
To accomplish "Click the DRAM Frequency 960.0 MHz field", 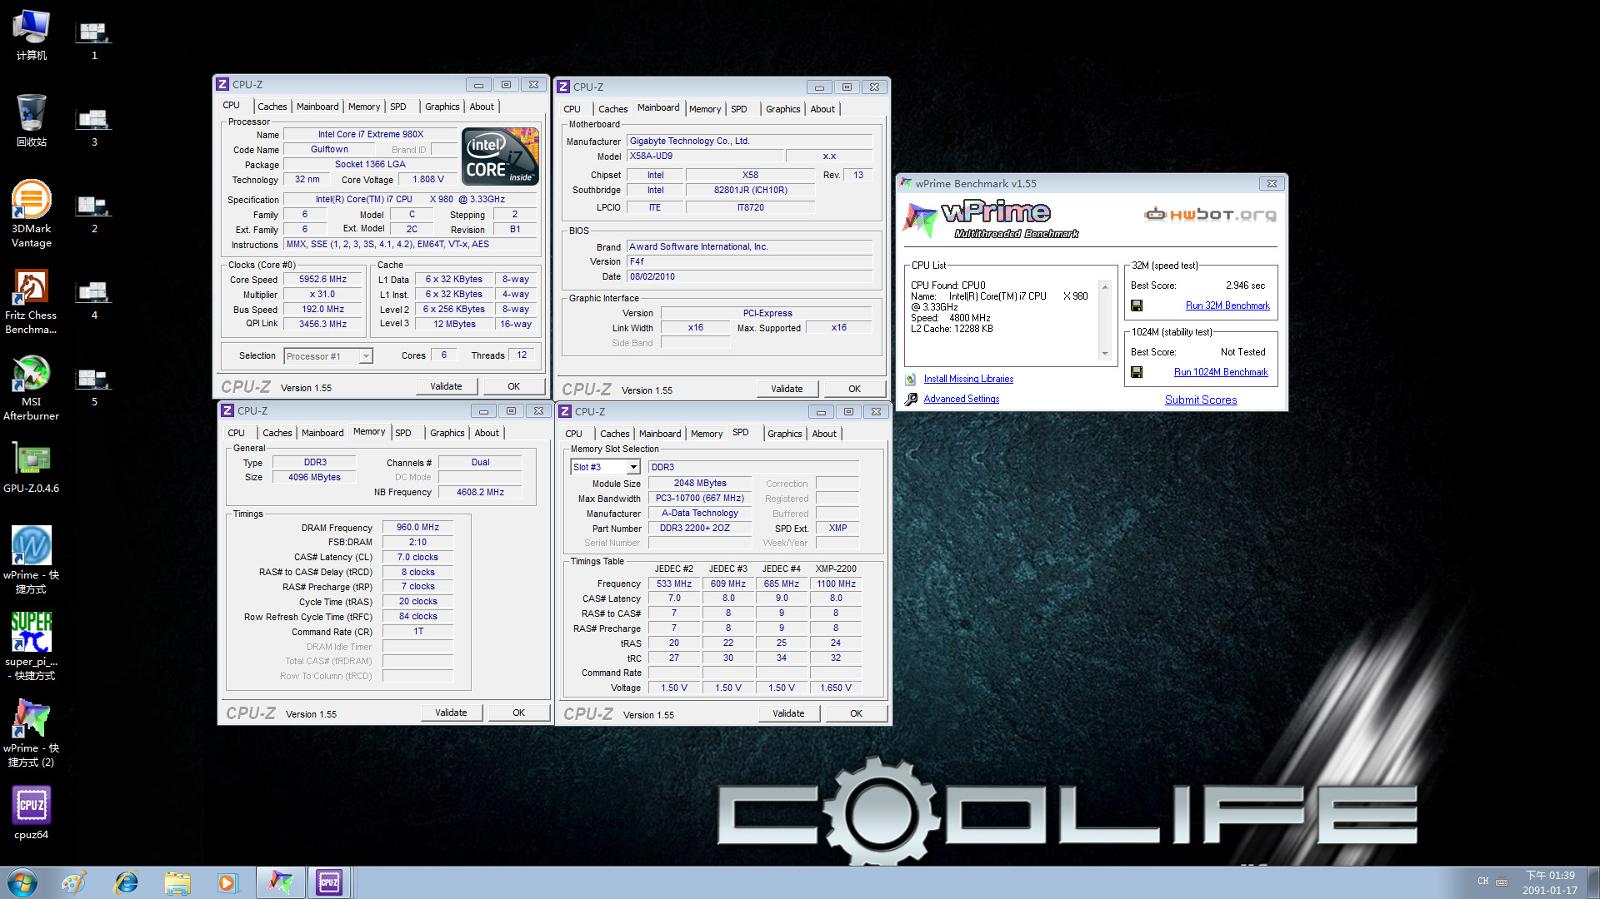I will [417, 527].
